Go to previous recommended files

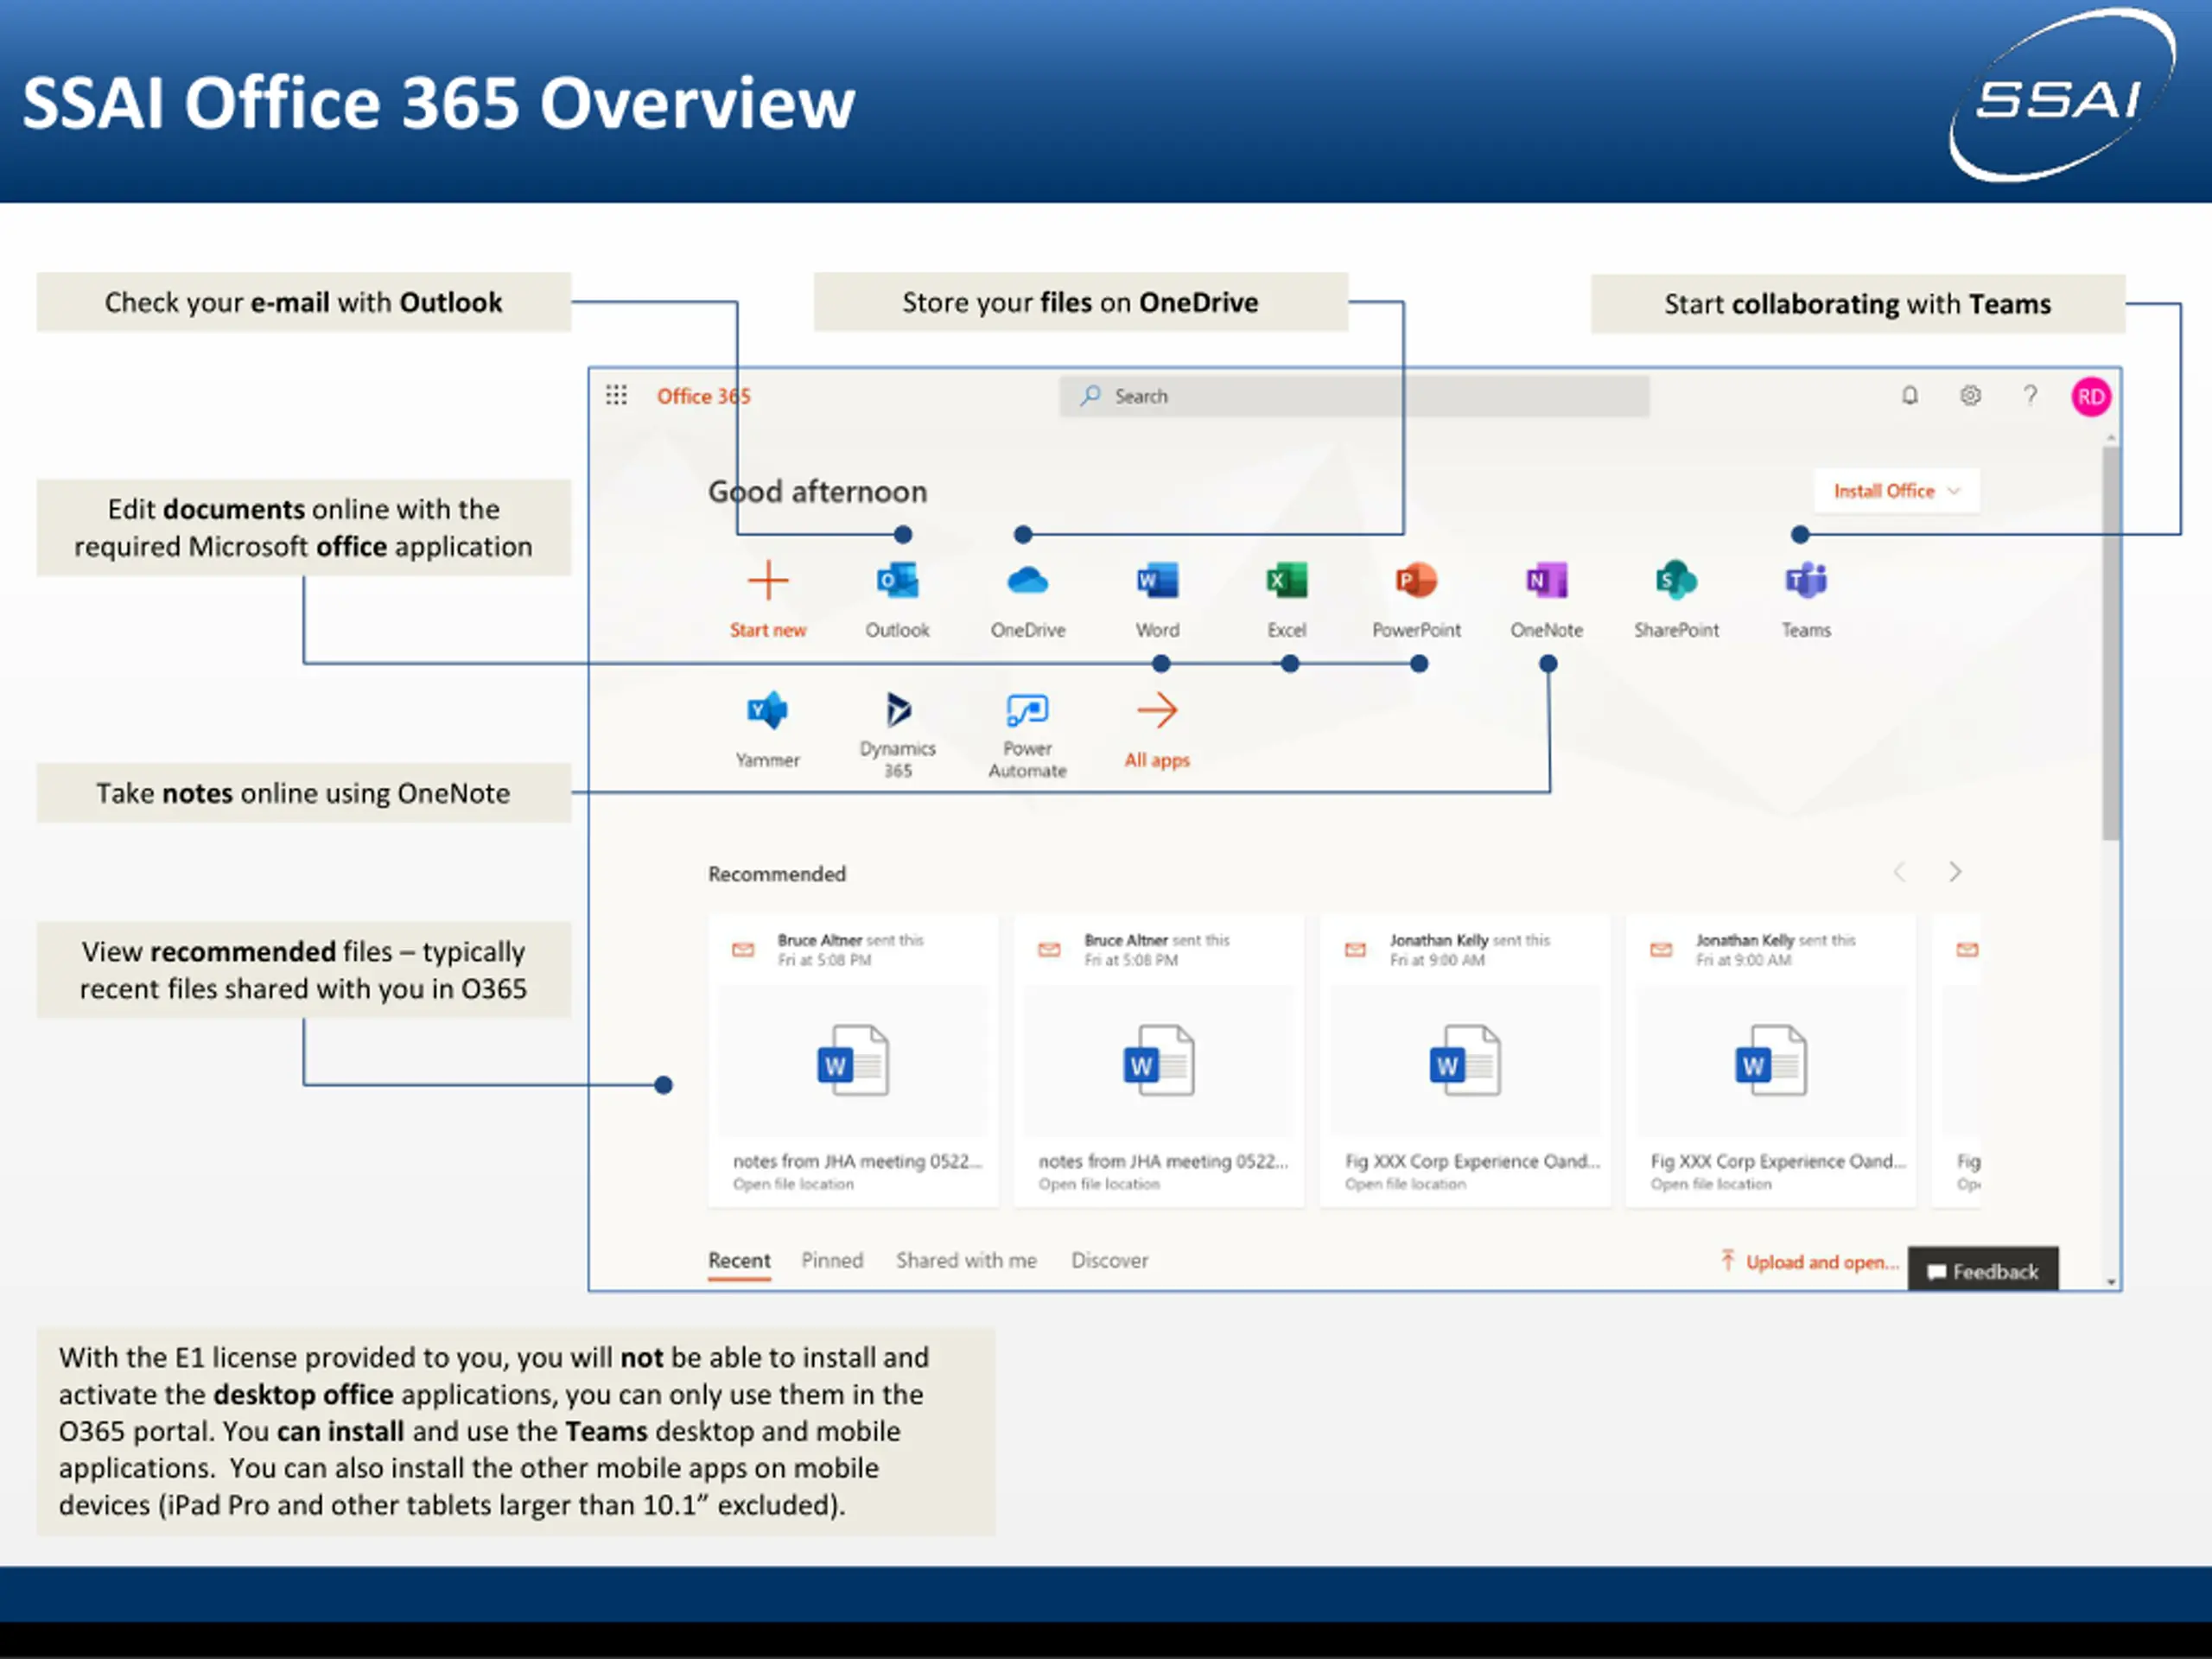pyautogui.click(x=1899, y=872)
